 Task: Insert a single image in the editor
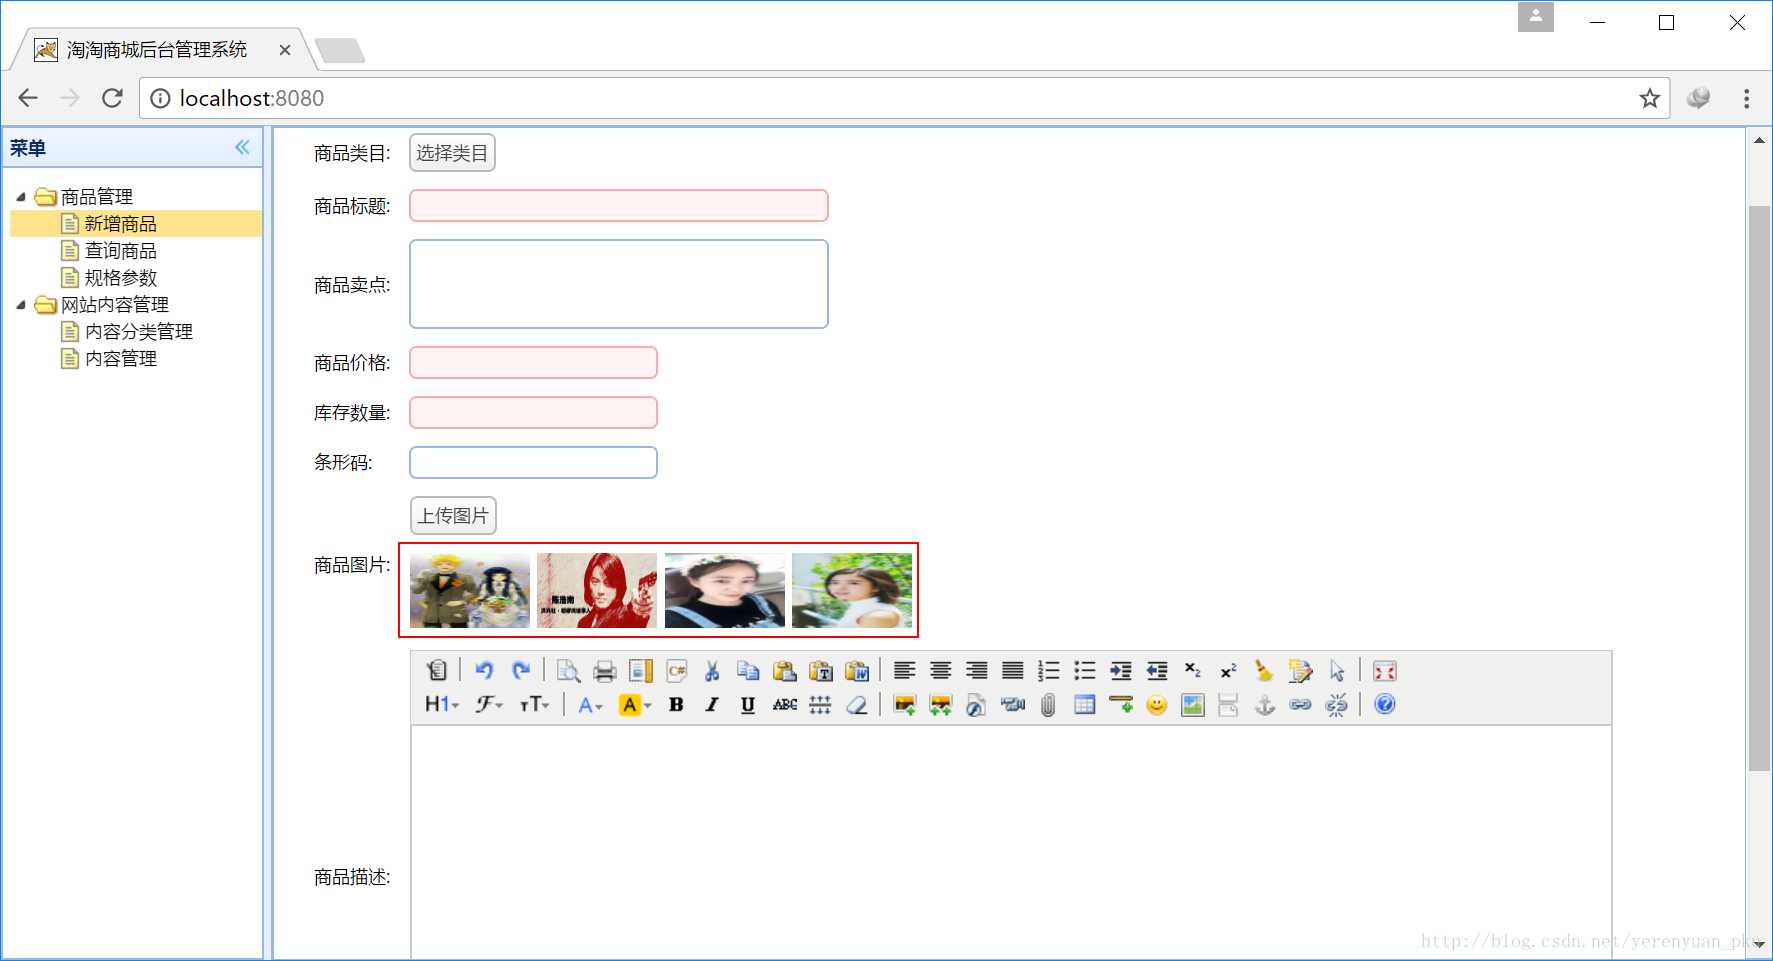click(905, 705)
